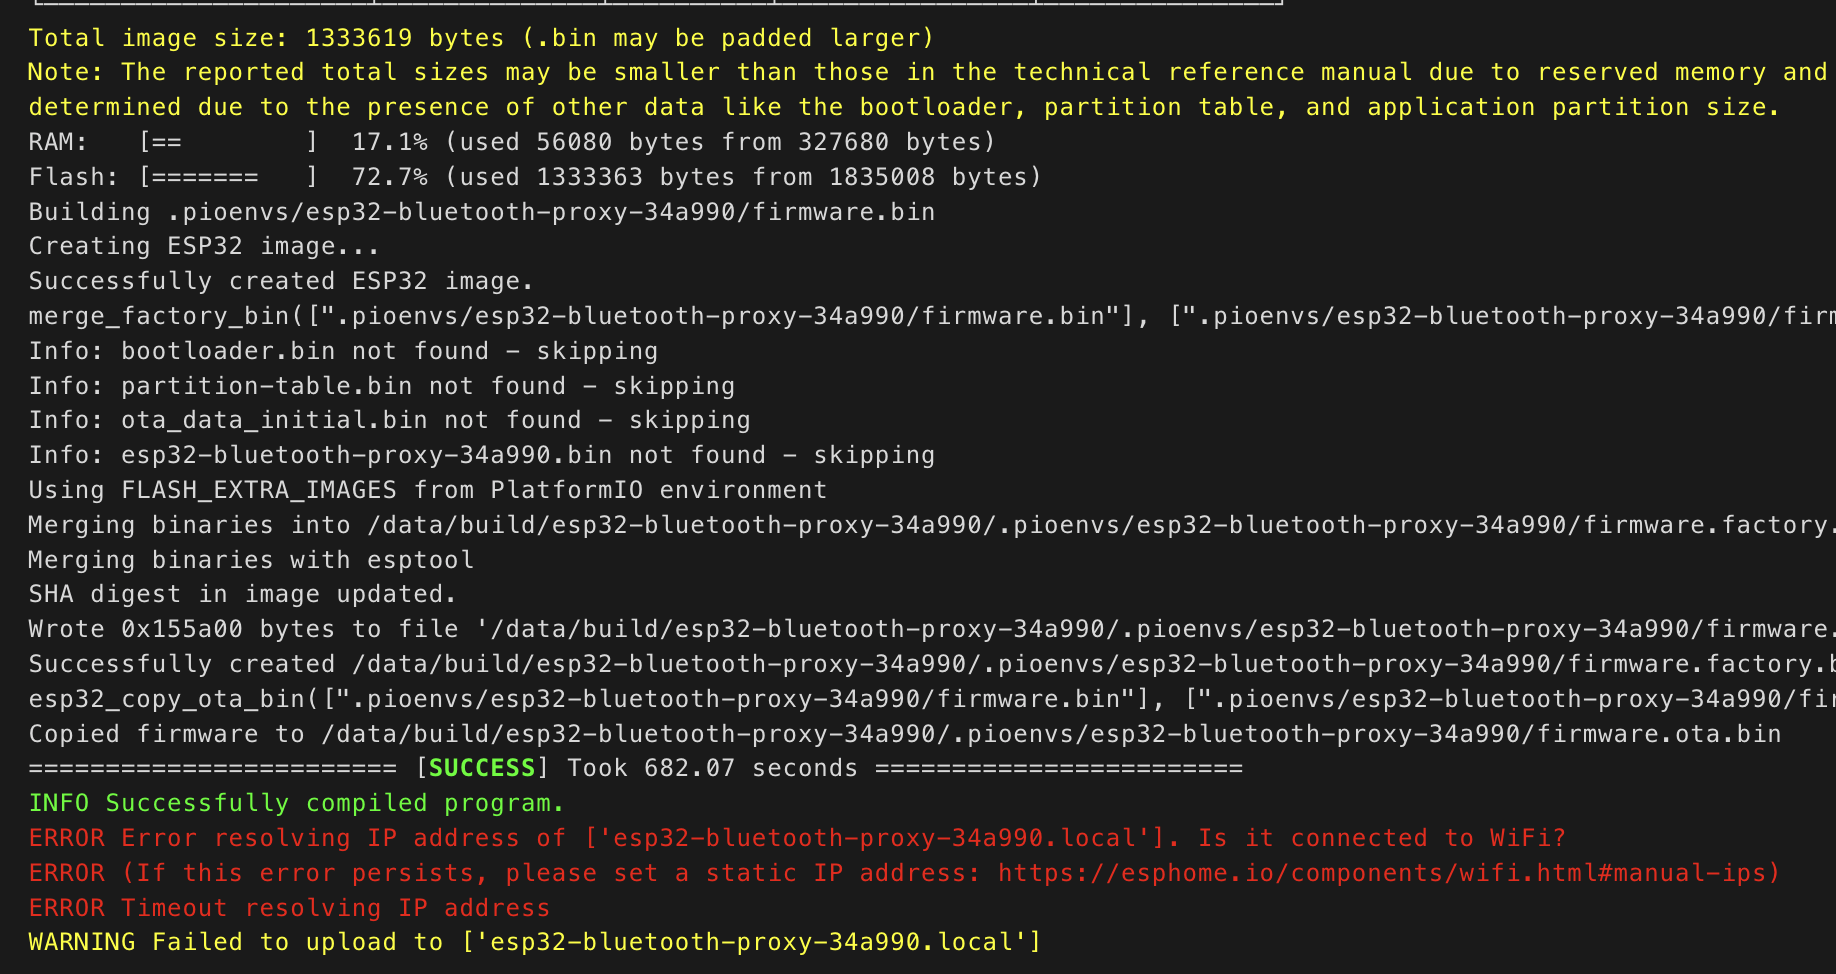Click the 'Timeout resolving IP address' error
Viewport: 1836px width, 974px height.
tap(289, 908)
